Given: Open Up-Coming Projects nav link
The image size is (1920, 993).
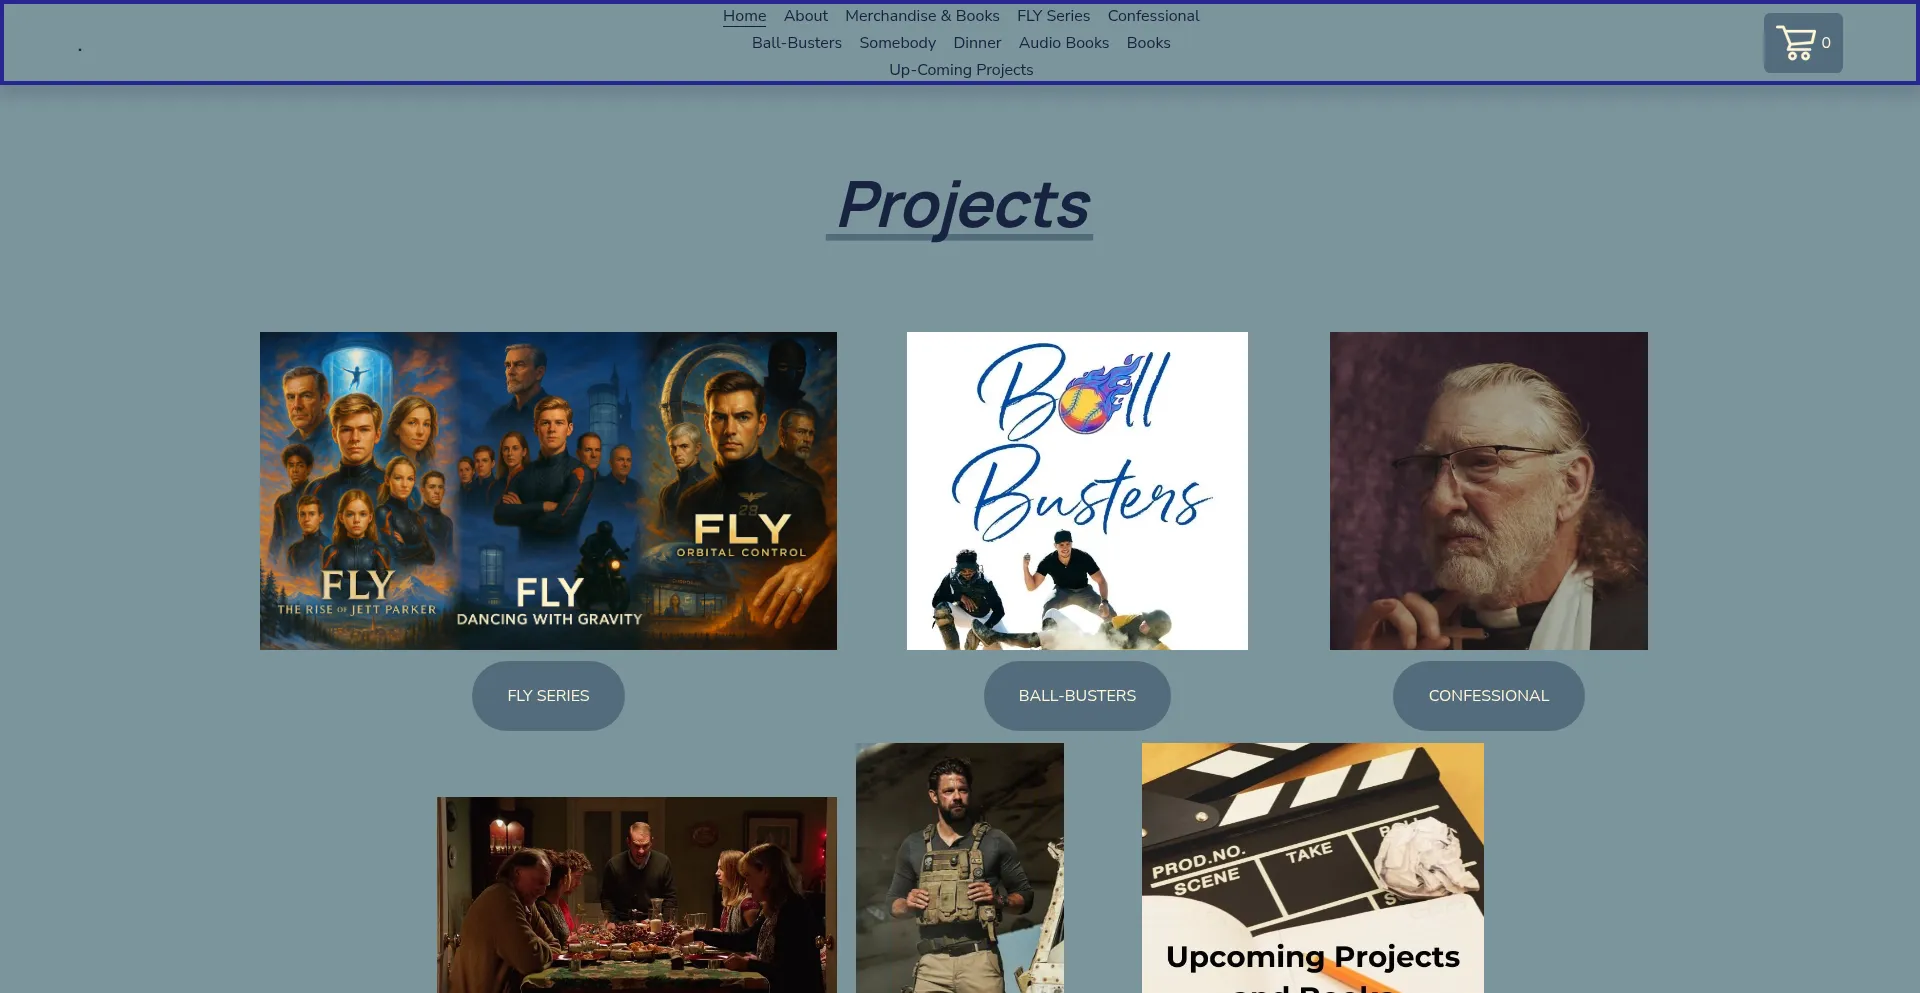Looking at the screenshot, I should coord(961,70).
